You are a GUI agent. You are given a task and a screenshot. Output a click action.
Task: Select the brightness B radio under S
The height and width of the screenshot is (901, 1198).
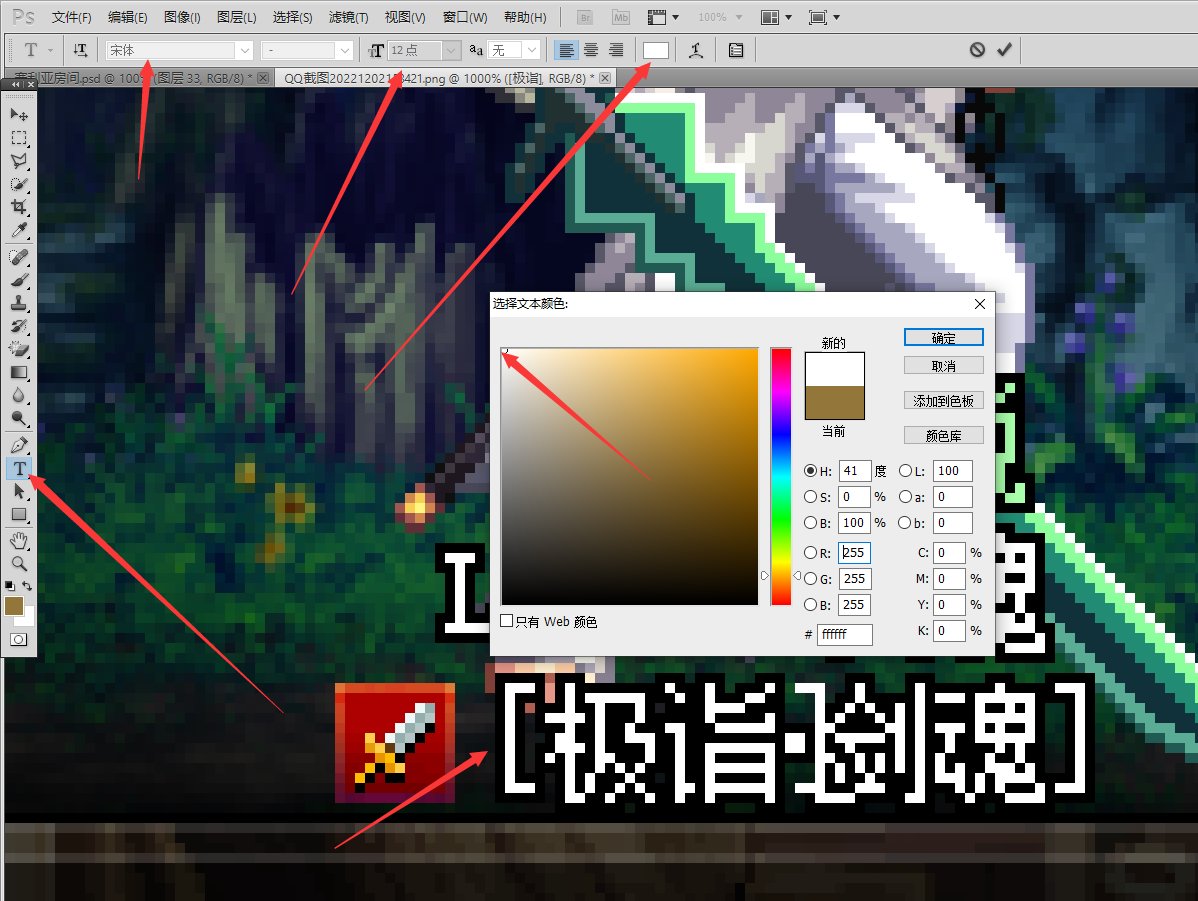coord(811,523)
